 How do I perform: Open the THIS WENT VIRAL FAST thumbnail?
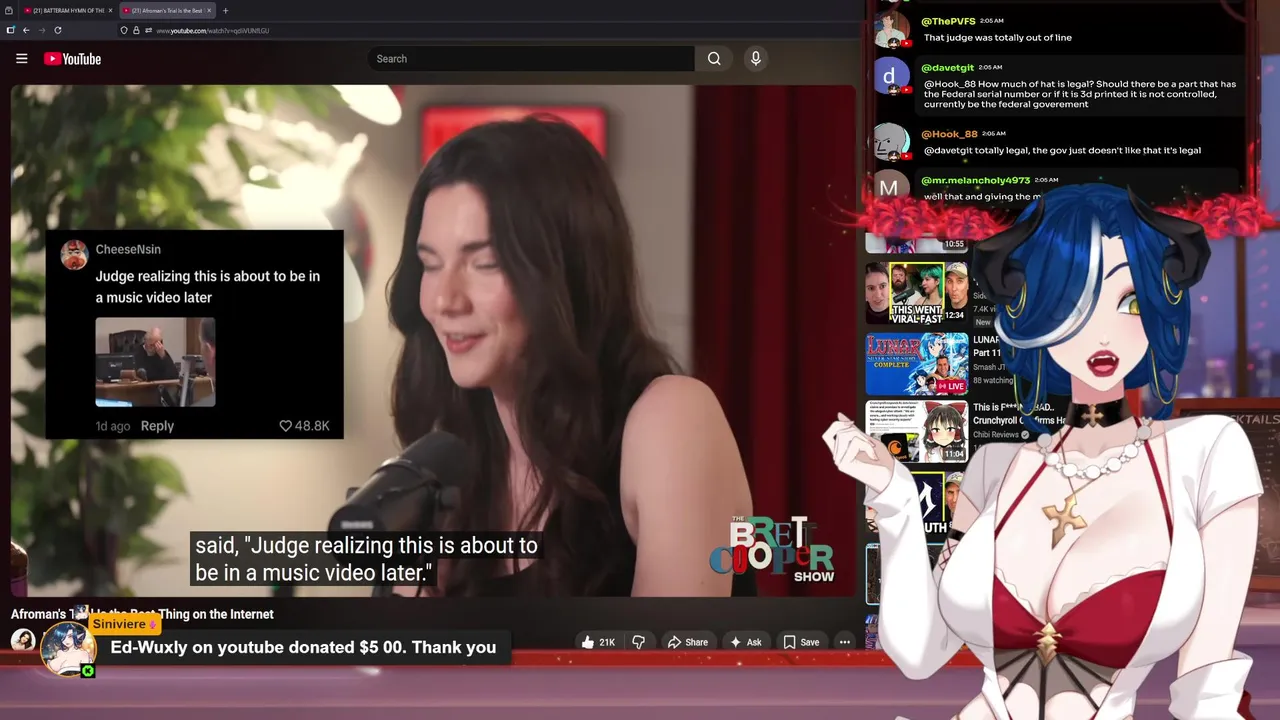pyautogui.click(x=917, y=293)
